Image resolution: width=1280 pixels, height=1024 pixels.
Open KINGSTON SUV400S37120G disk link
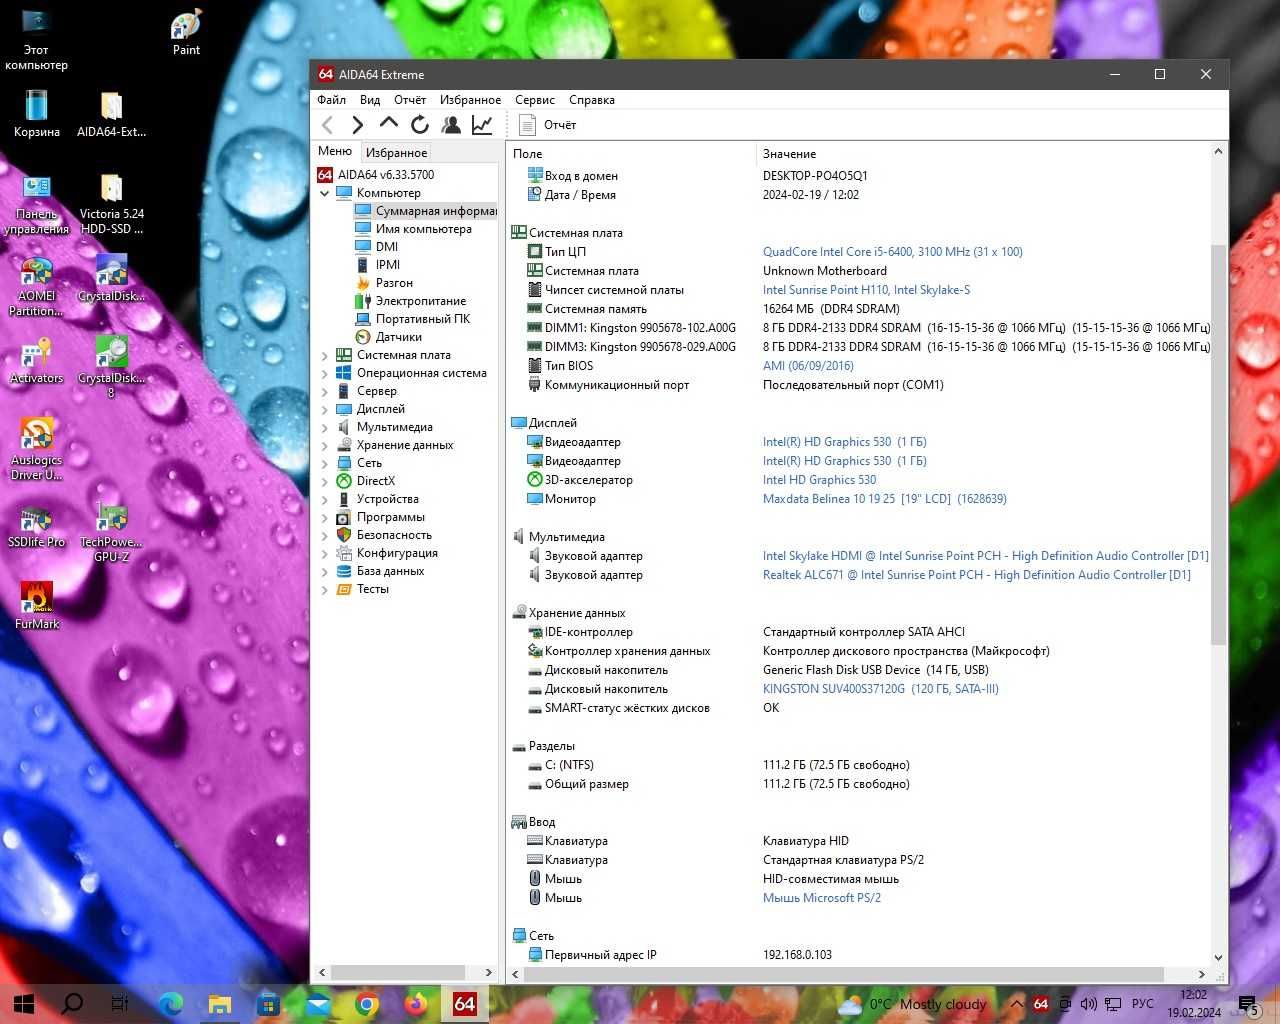point(881,689)
